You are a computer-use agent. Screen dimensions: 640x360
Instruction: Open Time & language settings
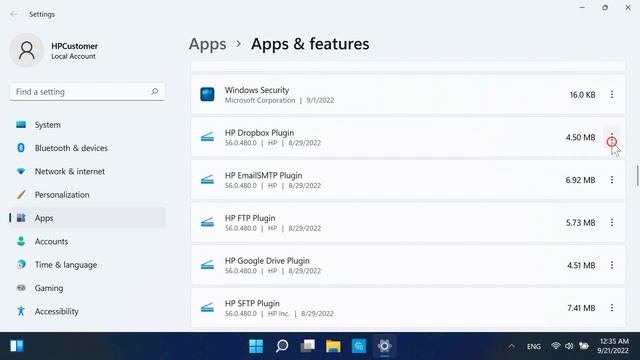(87, 265)
